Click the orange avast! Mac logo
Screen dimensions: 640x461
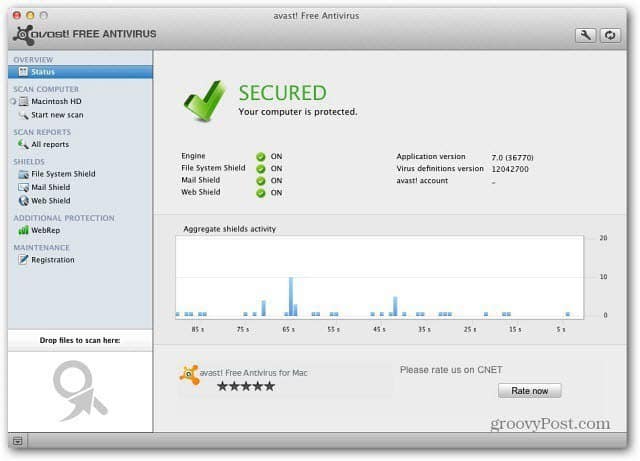189,375
